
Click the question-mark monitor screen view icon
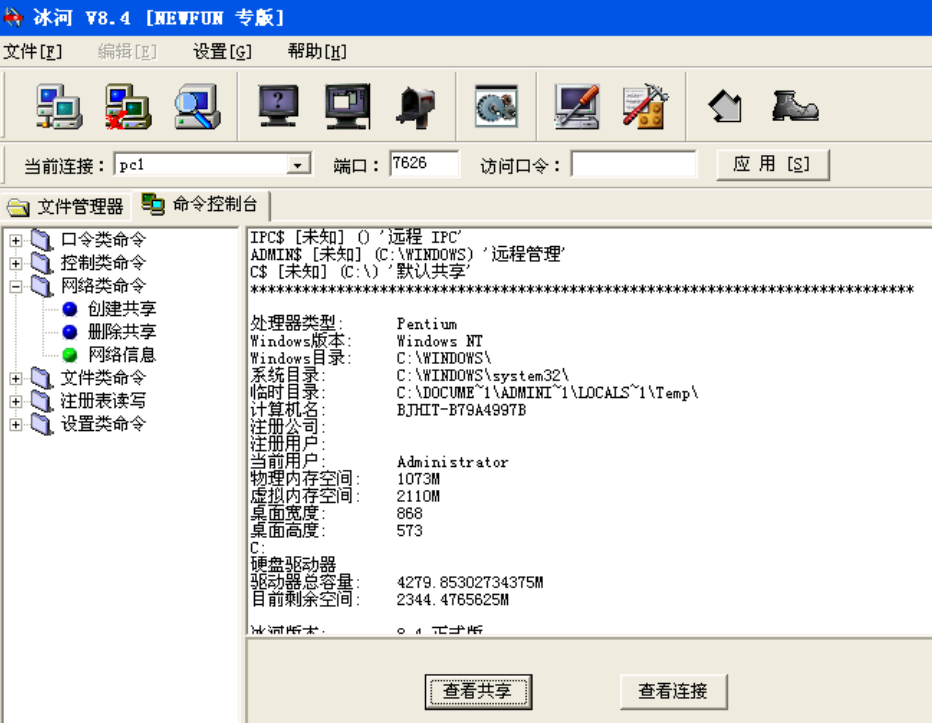click(278, 107)
